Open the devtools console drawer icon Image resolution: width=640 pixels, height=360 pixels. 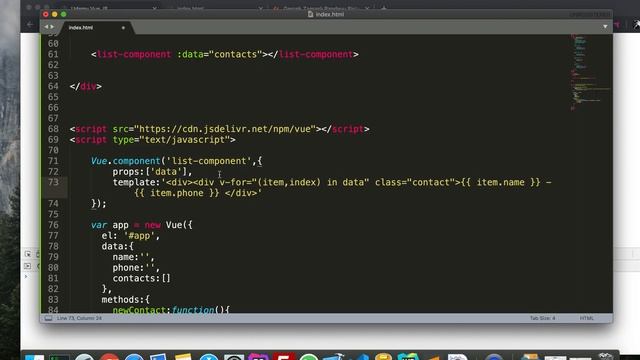point(27,266)
